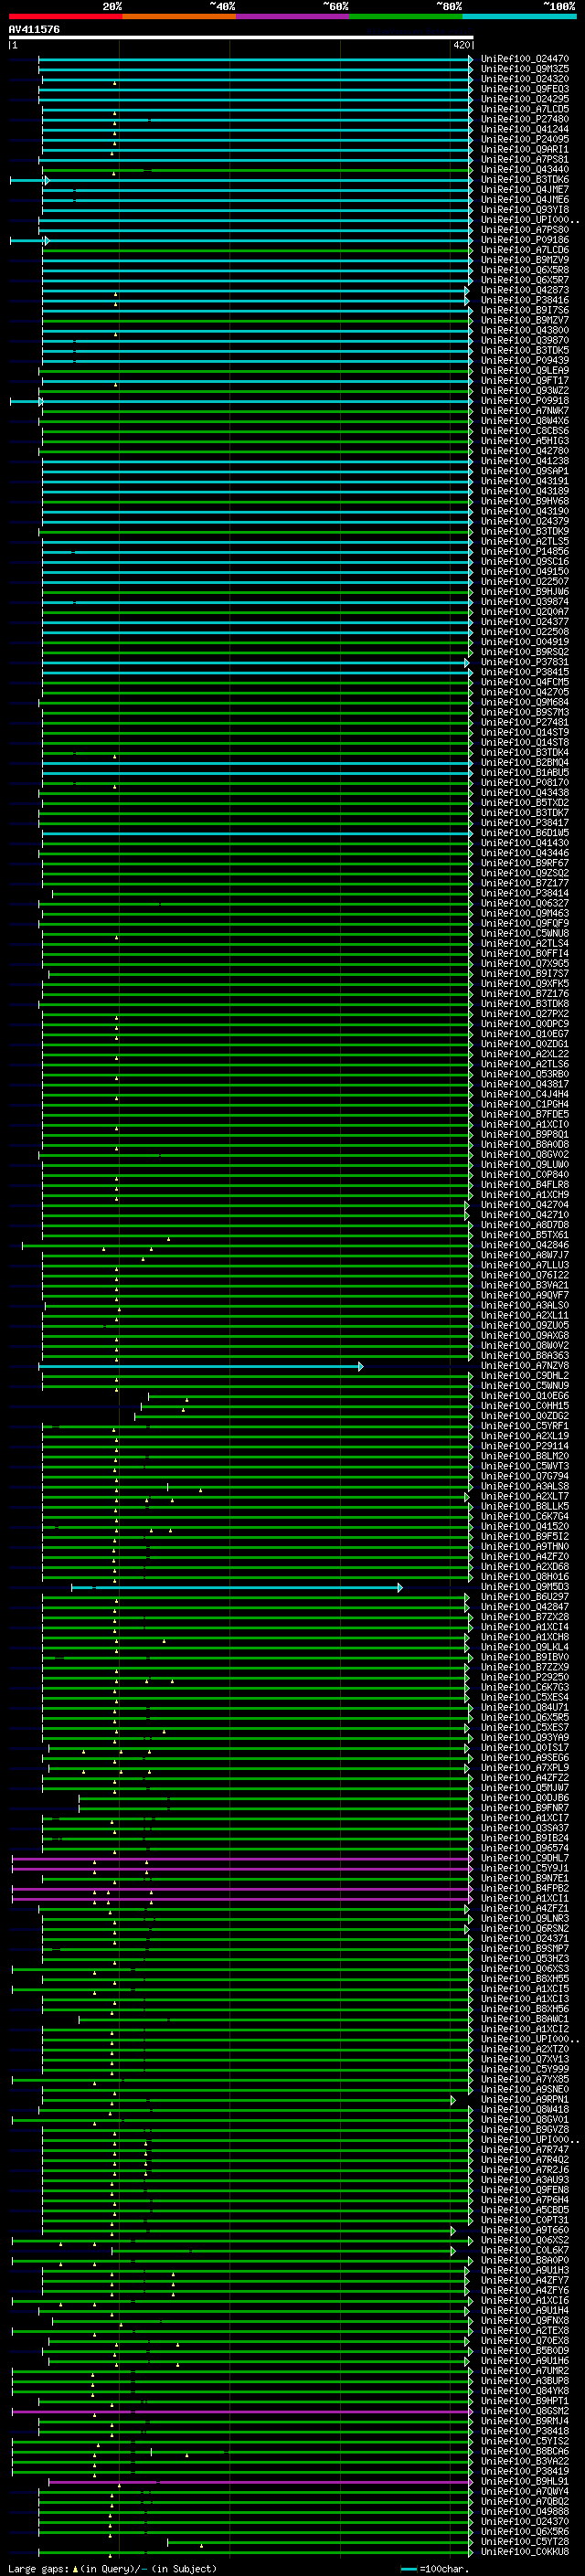
Task: Click the UniRef100_Q8GV02 label
Action: [525, 1154]
